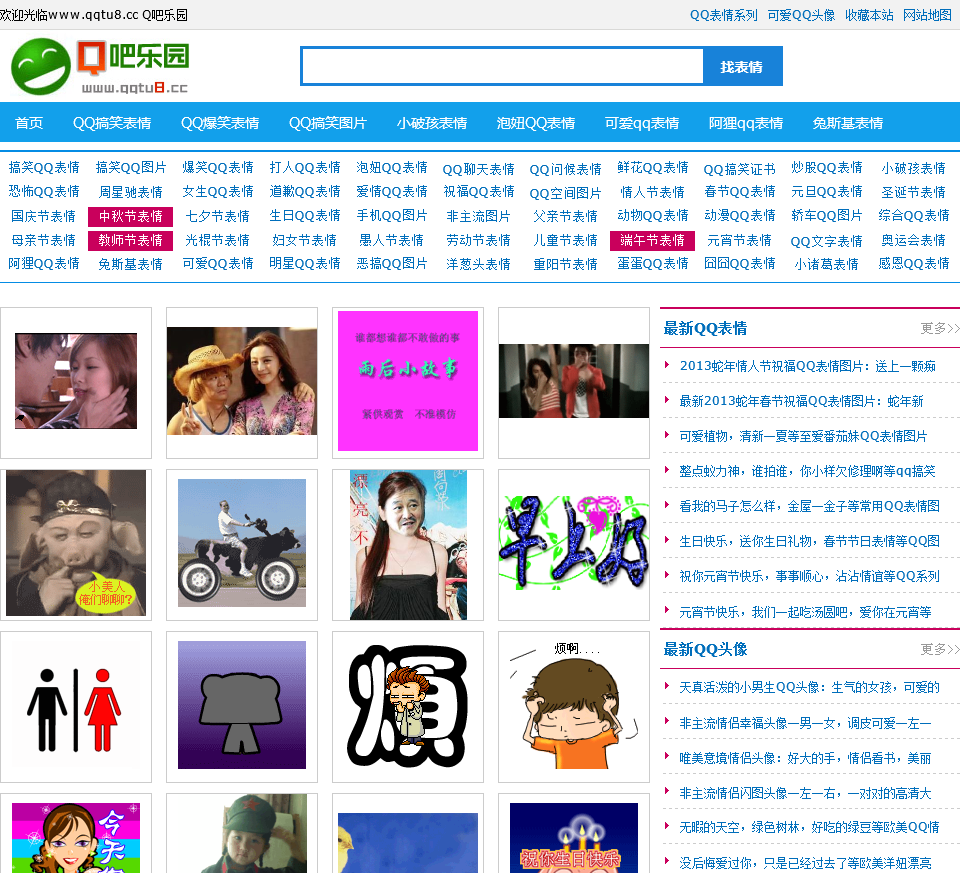Open the 可爱植物，清新一夏 article link
The width and height of the screenshot is (960, 873).
803,436
